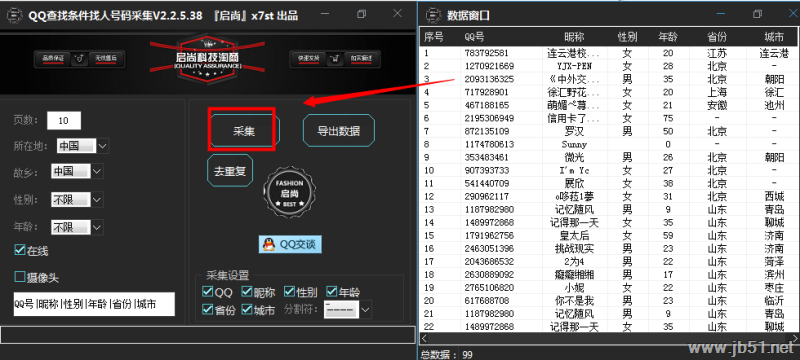800x360 pixels.
Task: Click the 启尚 FASHION BEST badge
Action: (289, 192)
